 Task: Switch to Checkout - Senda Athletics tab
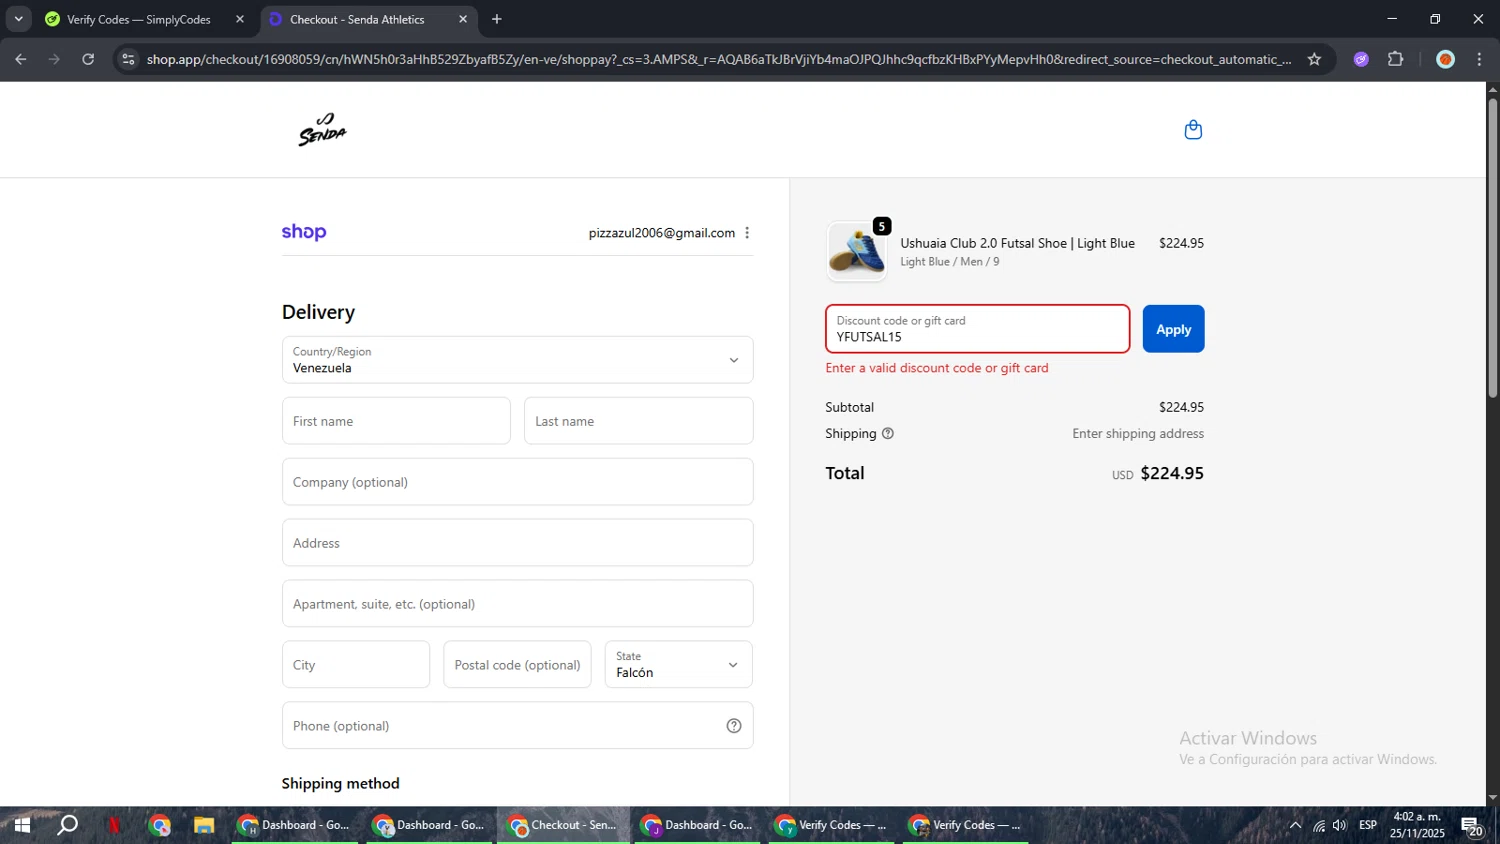coord(357,19)
